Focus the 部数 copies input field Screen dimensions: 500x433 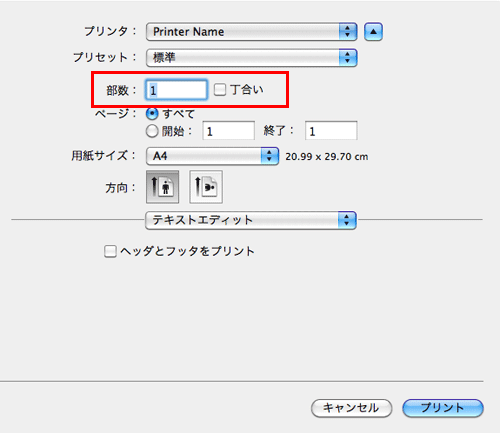click(x=176, y=90)
